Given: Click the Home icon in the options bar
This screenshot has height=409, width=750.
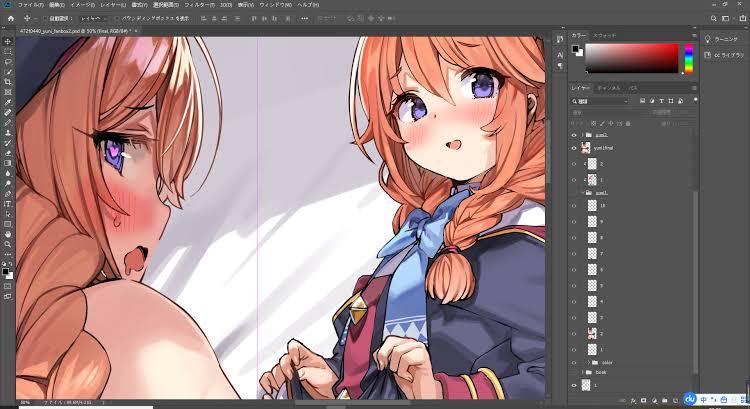Looking at the screenshot, I should point(8,18).
